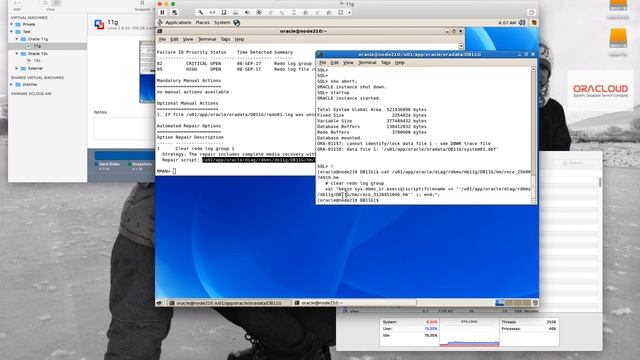Open Edit menu in RMAN terminal window

(174, 39)
